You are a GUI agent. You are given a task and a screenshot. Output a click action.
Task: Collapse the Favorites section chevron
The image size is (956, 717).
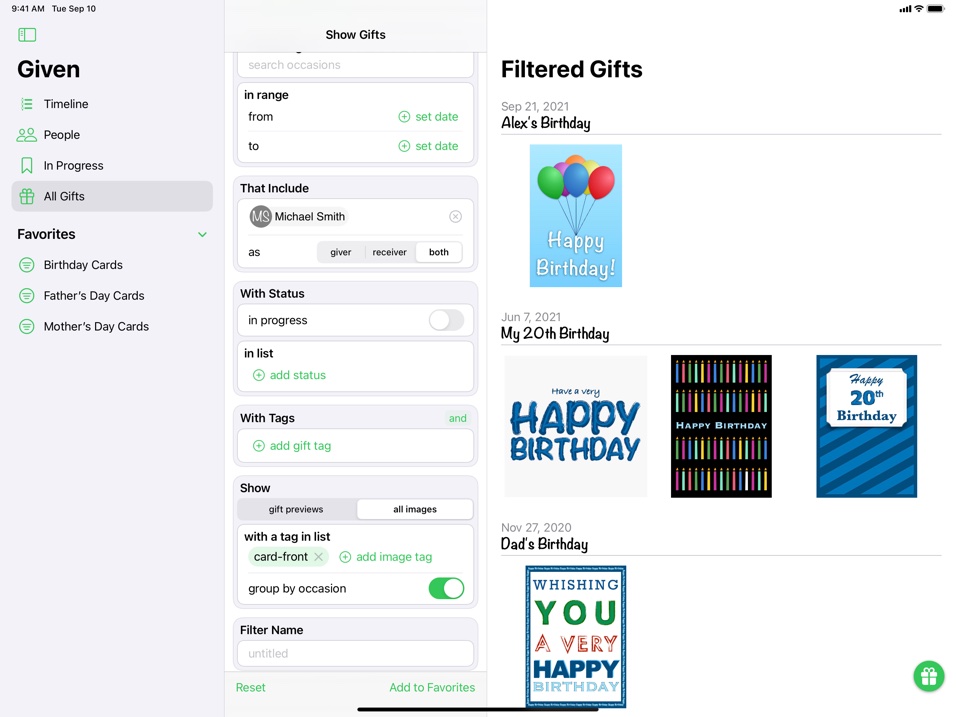(x=202, y=235)
